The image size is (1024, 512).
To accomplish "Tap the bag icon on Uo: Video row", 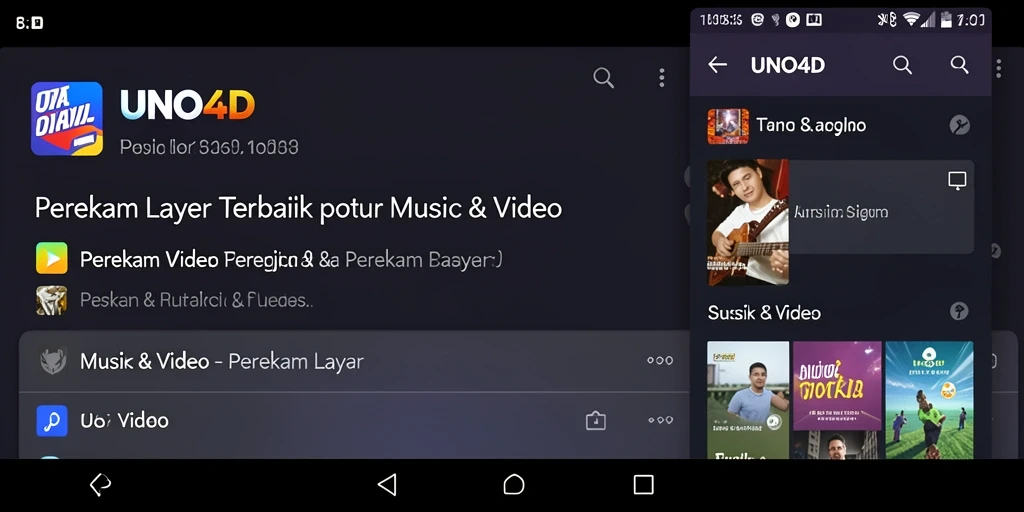I will (x=596, y=421).
